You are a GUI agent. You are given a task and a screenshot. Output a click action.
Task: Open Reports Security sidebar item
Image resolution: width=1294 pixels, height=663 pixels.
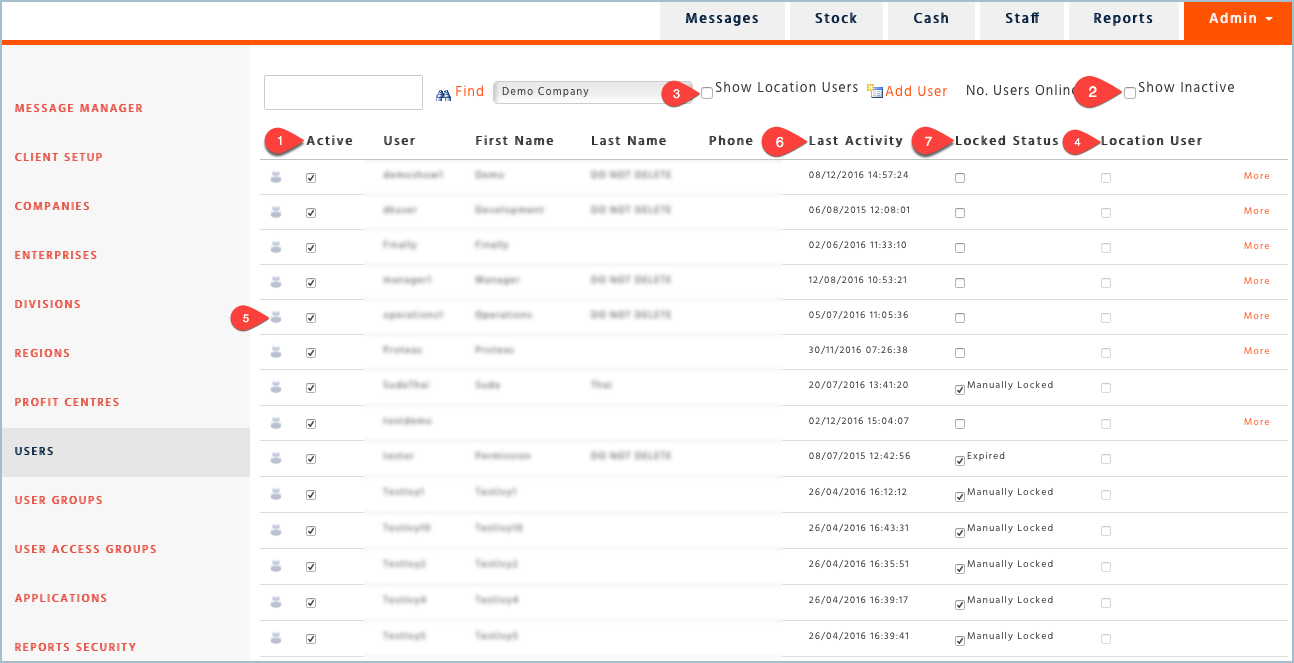(x=75, y=647)
